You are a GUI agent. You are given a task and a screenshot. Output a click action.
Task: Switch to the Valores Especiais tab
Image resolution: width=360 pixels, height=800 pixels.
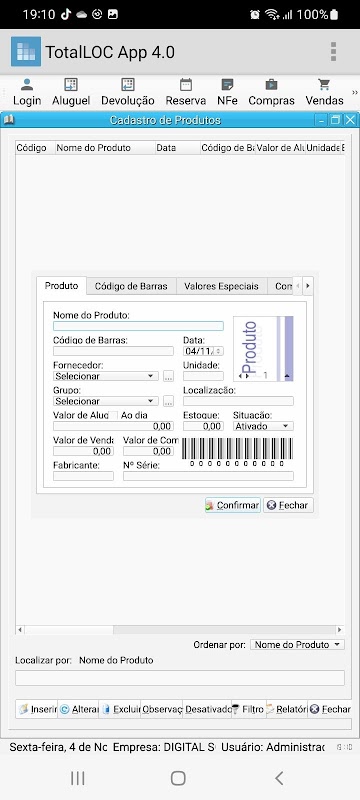pos(221,286)
